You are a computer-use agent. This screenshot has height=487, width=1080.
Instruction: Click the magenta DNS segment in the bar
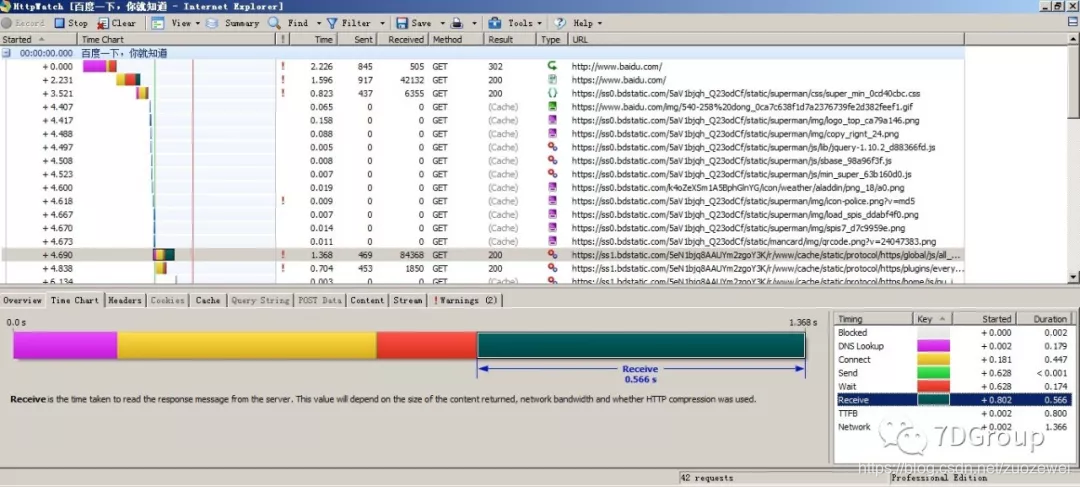65,346
